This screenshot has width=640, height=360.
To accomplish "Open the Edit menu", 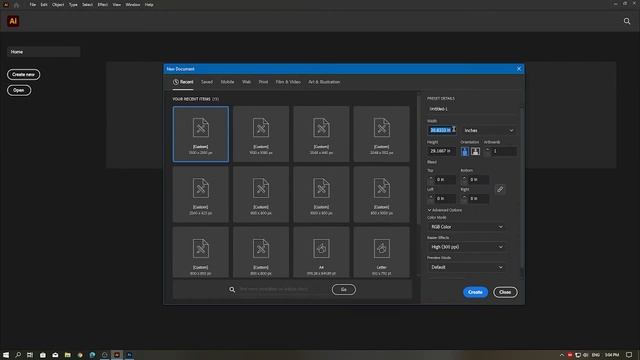I will point(44,4).
